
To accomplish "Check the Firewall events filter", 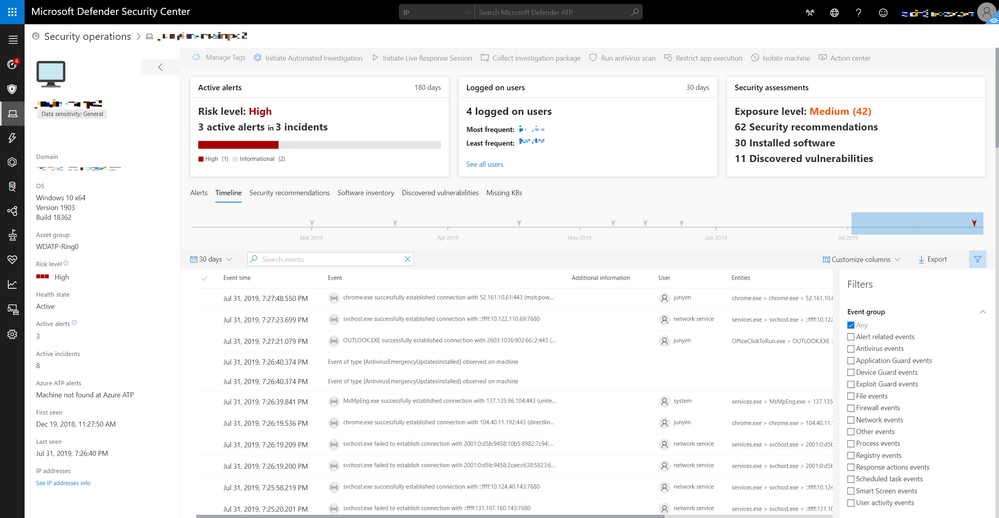I will click(x=851, y=408).
